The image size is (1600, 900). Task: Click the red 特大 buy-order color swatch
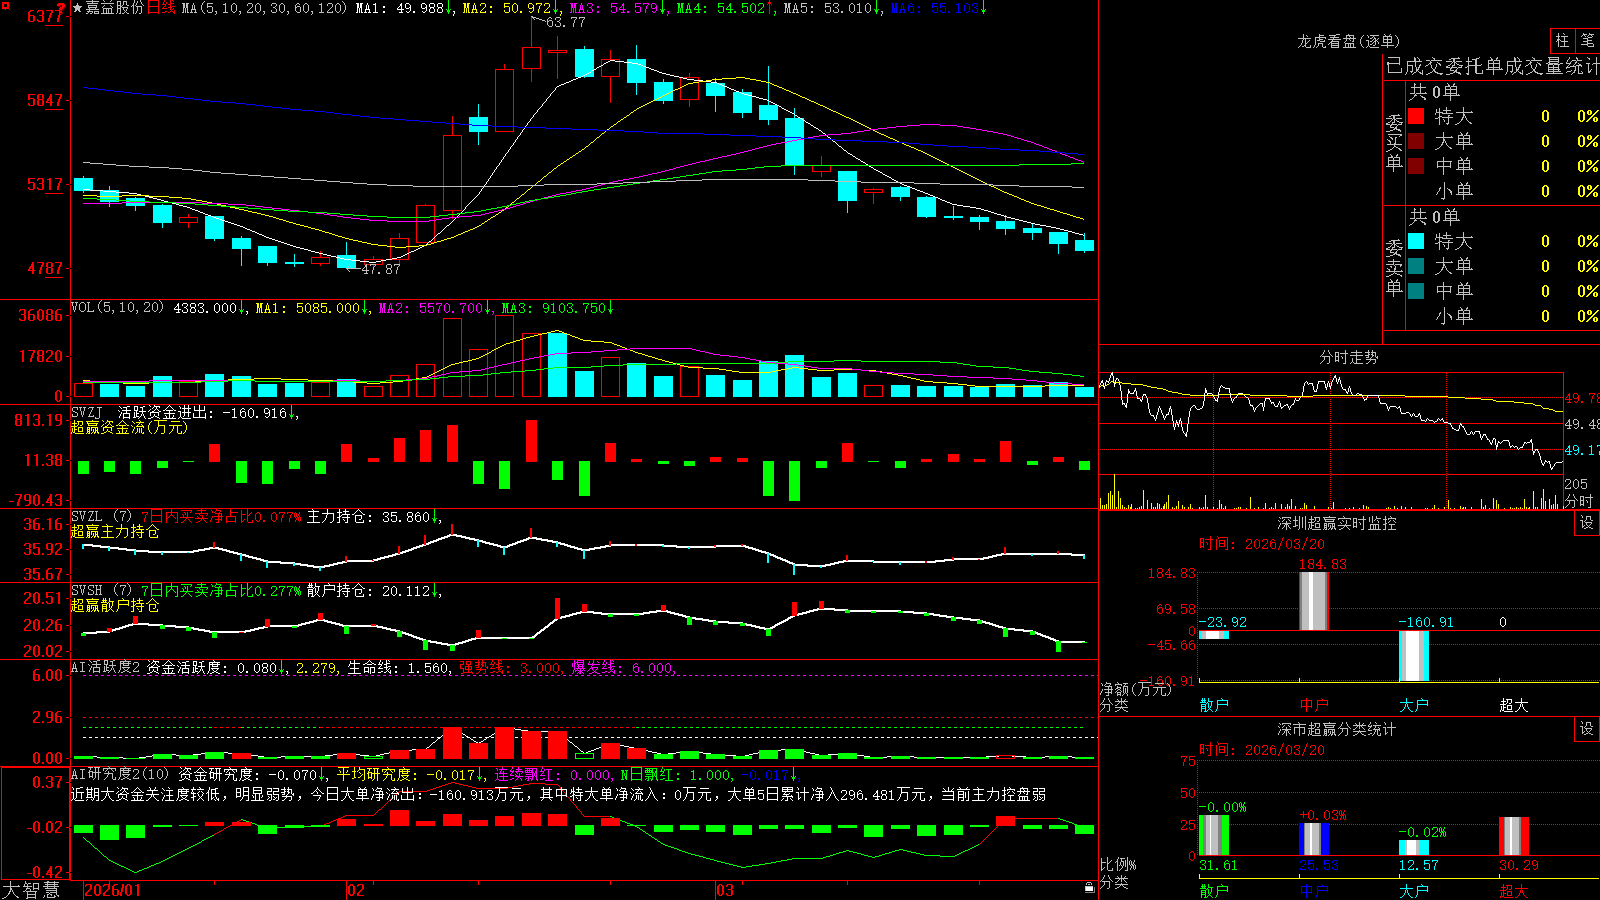click(1416, 116)
